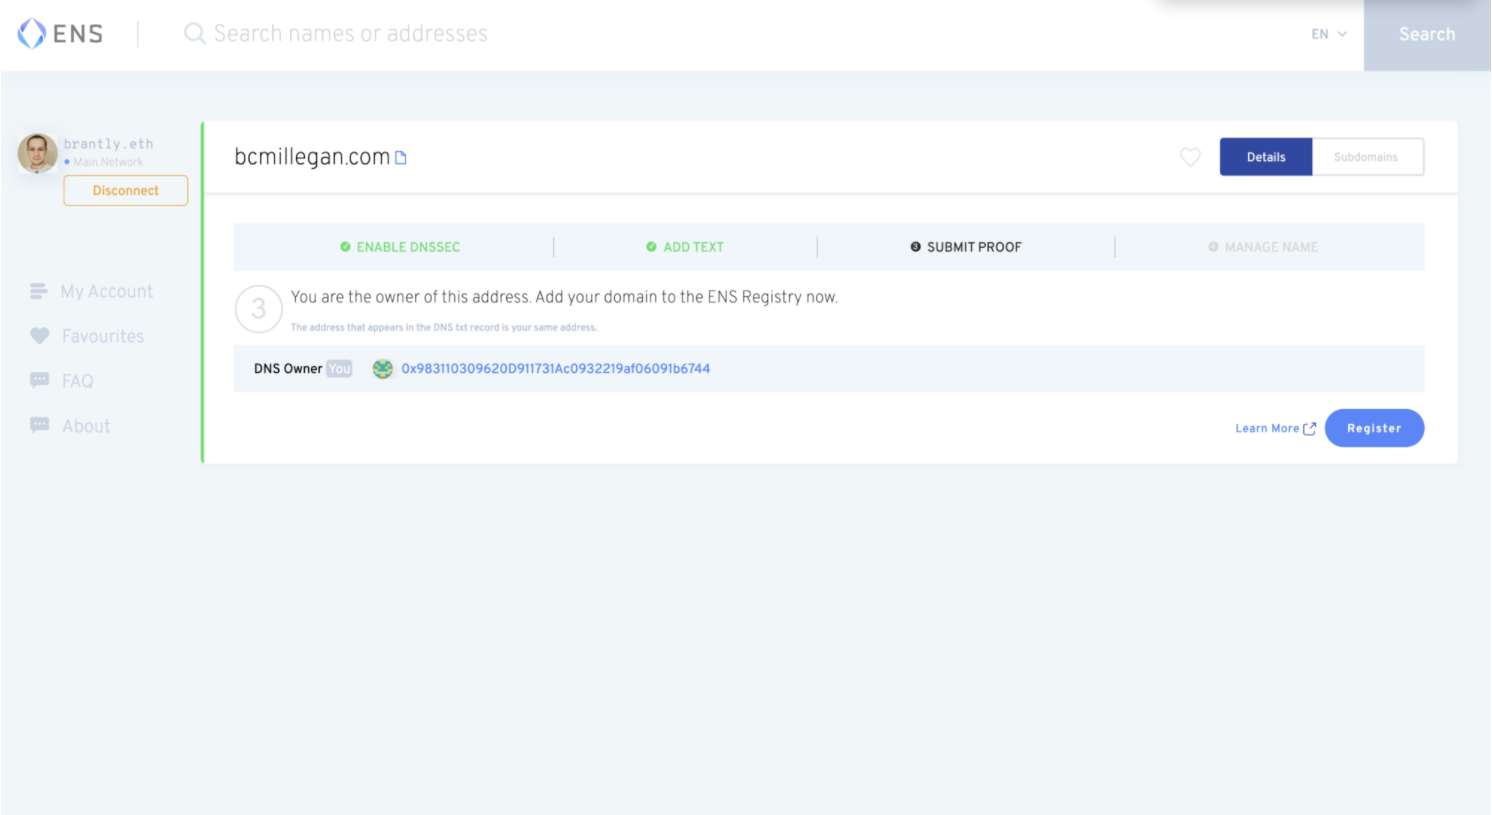The height and width of the screenshot is (815, 1492).
Task: Open the About page
Action: click(86, 426)
